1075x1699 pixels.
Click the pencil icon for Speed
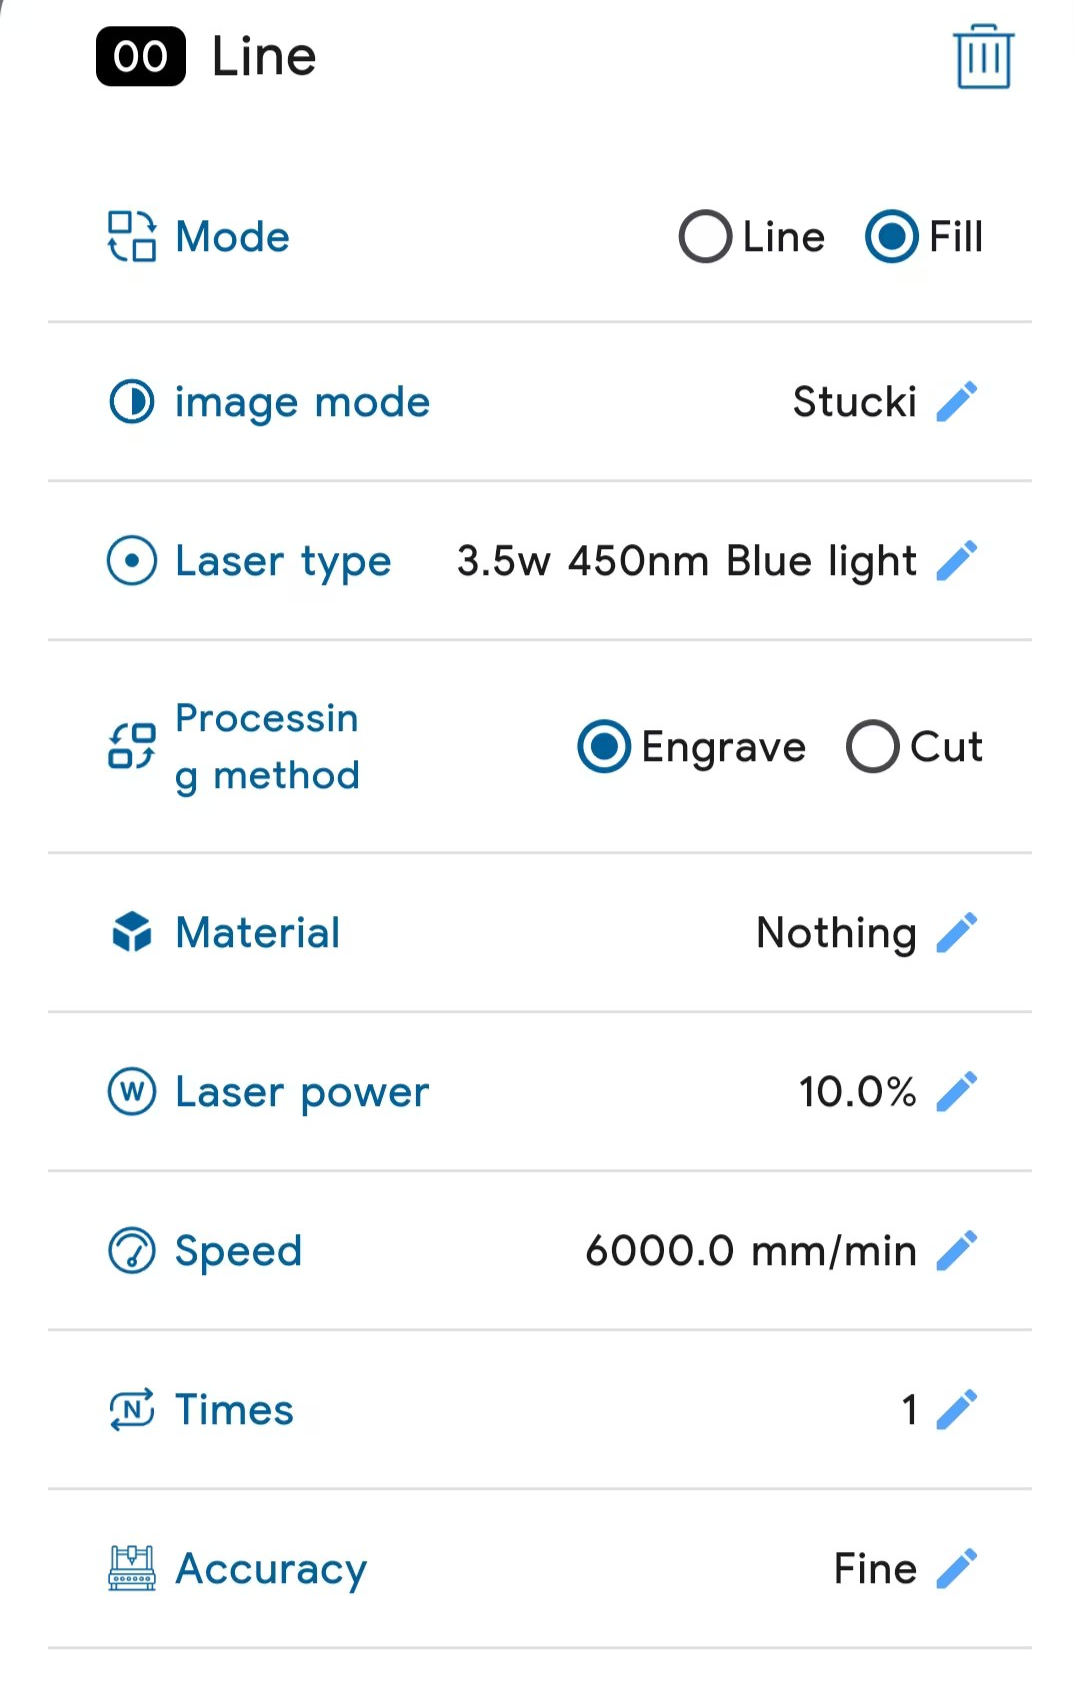click(x=957, y=1251)
